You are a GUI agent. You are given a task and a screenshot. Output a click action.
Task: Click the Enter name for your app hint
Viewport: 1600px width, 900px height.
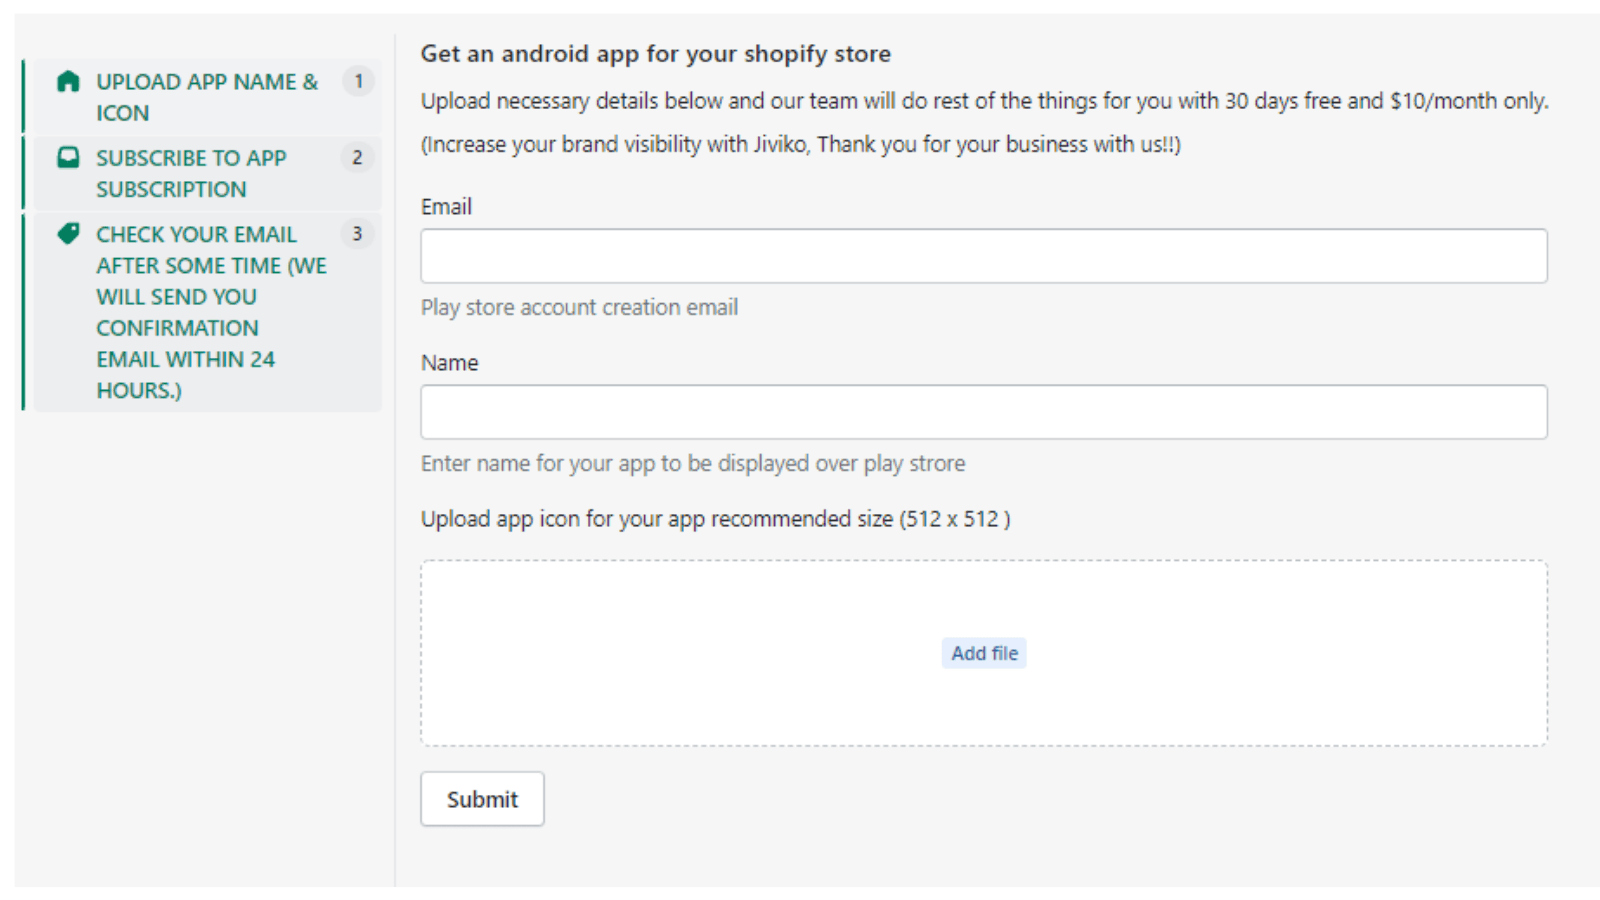(692, 464)
